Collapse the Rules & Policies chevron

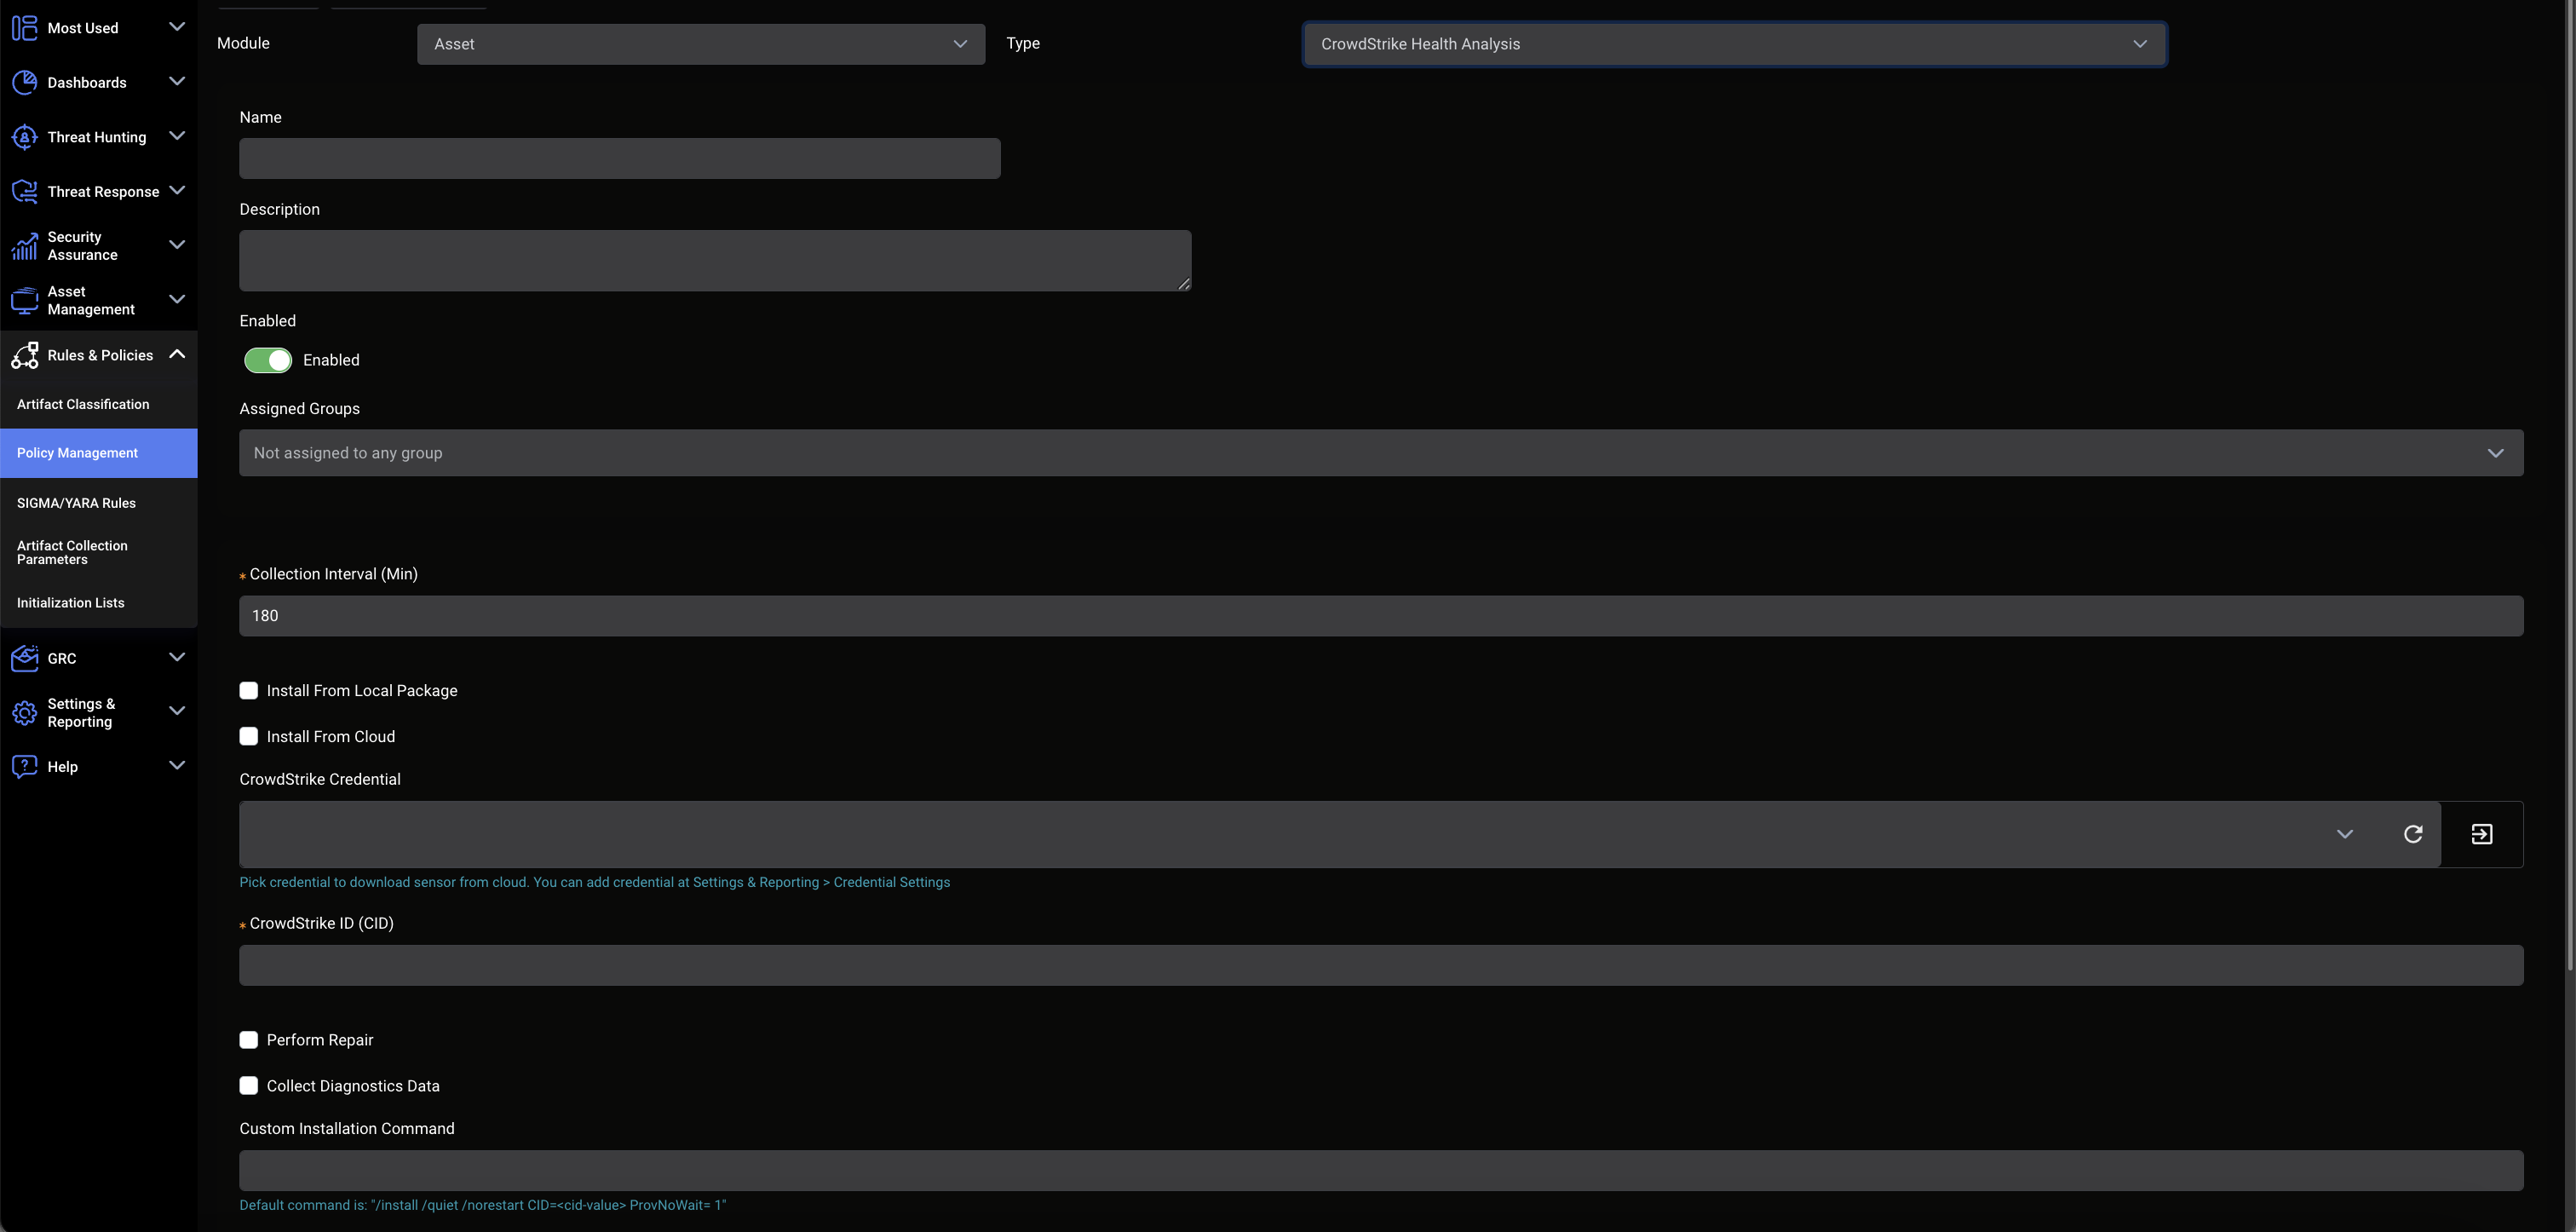(177, 354)
